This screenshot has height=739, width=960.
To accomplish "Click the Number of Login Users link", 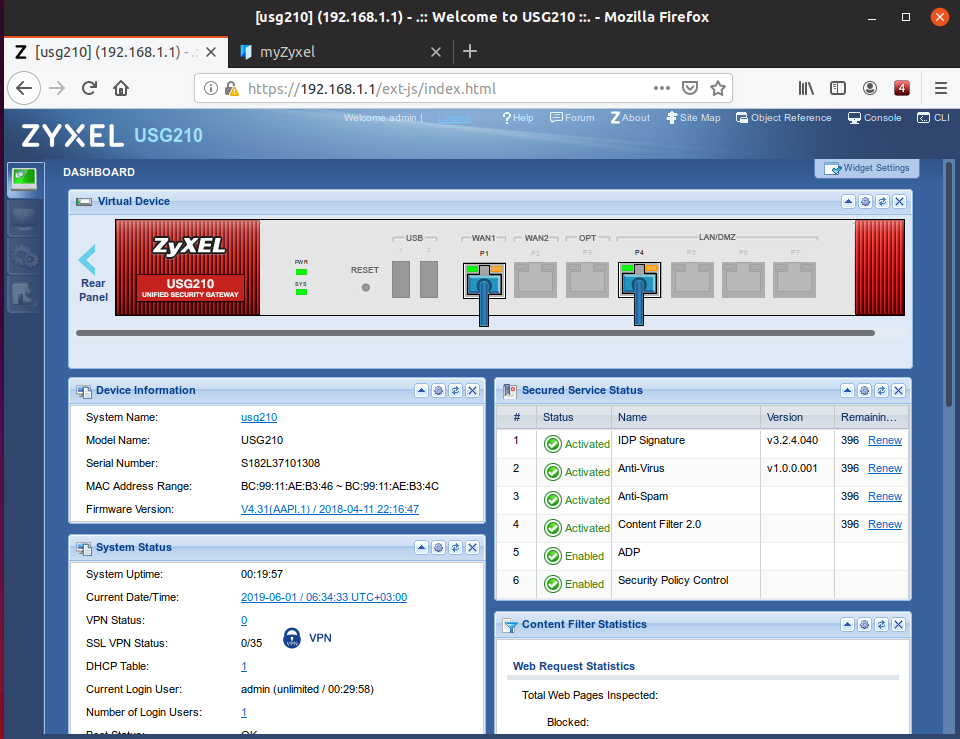I will coord(244,712).
